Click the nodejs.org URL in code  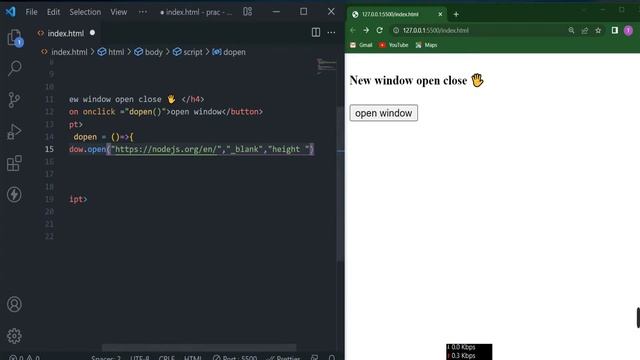coord(166,149)
